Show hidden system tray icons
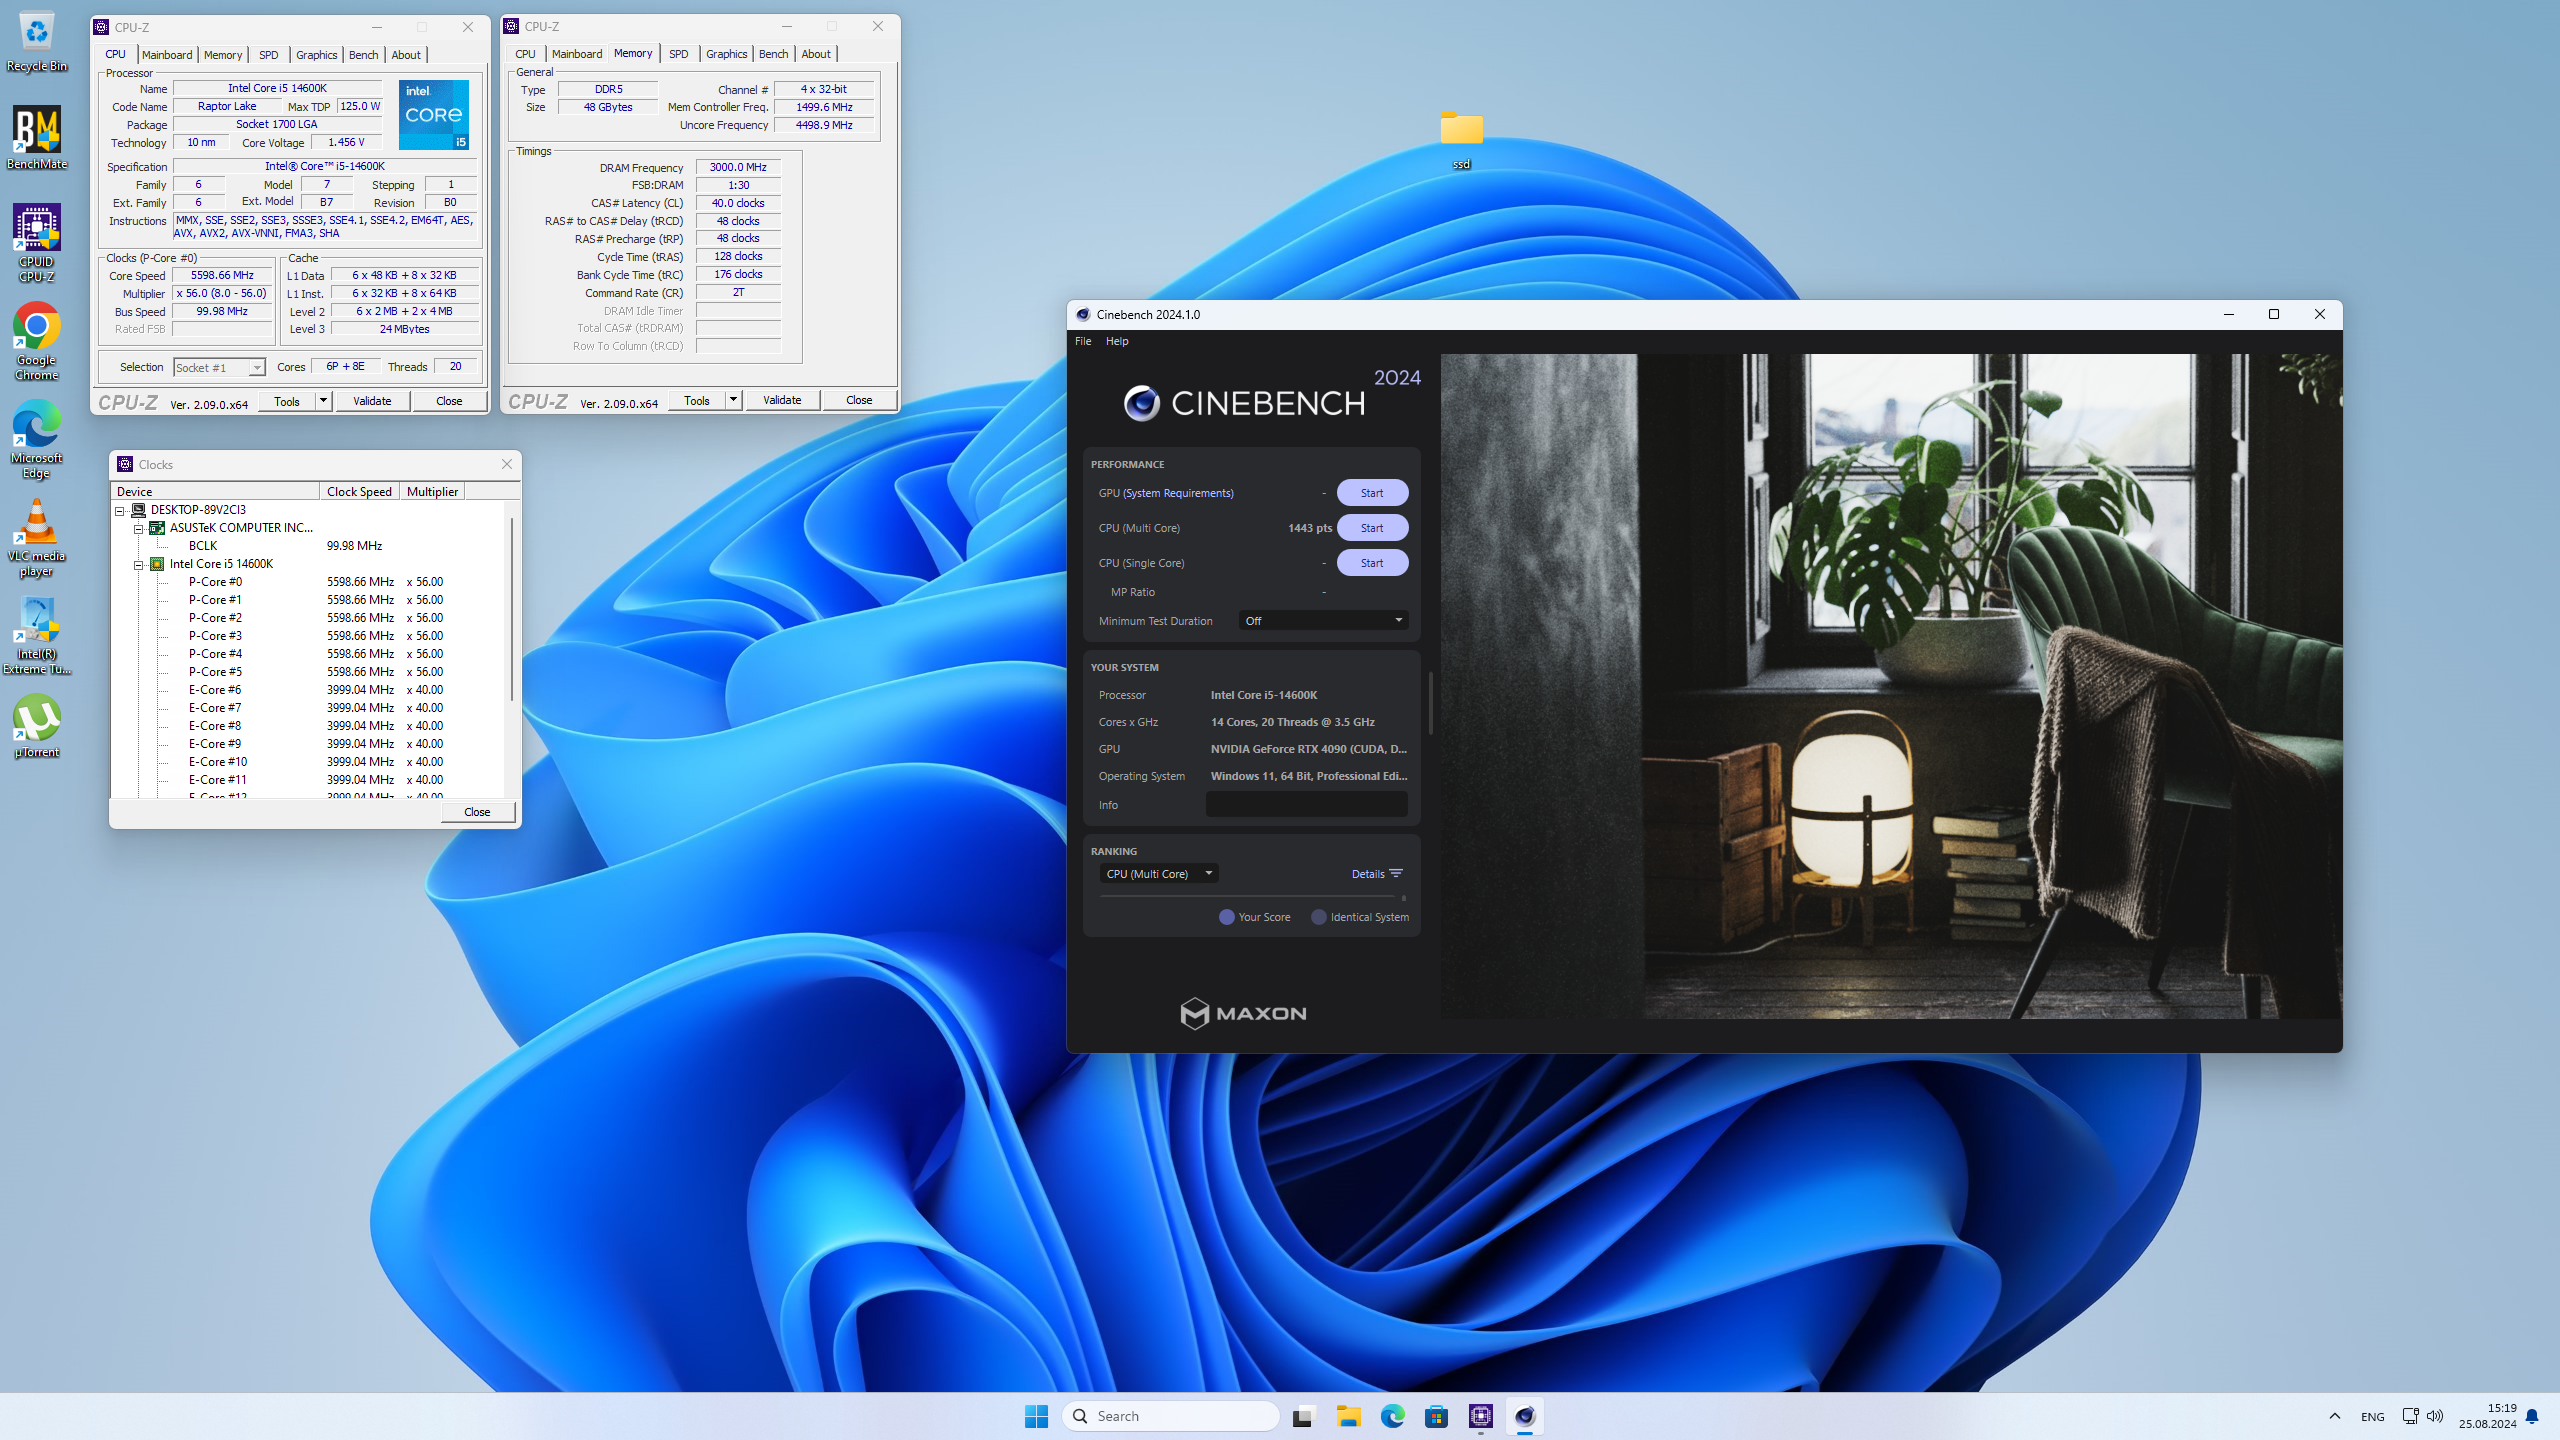The image size is (2560, 1440). click(x=2335, y=1416)
